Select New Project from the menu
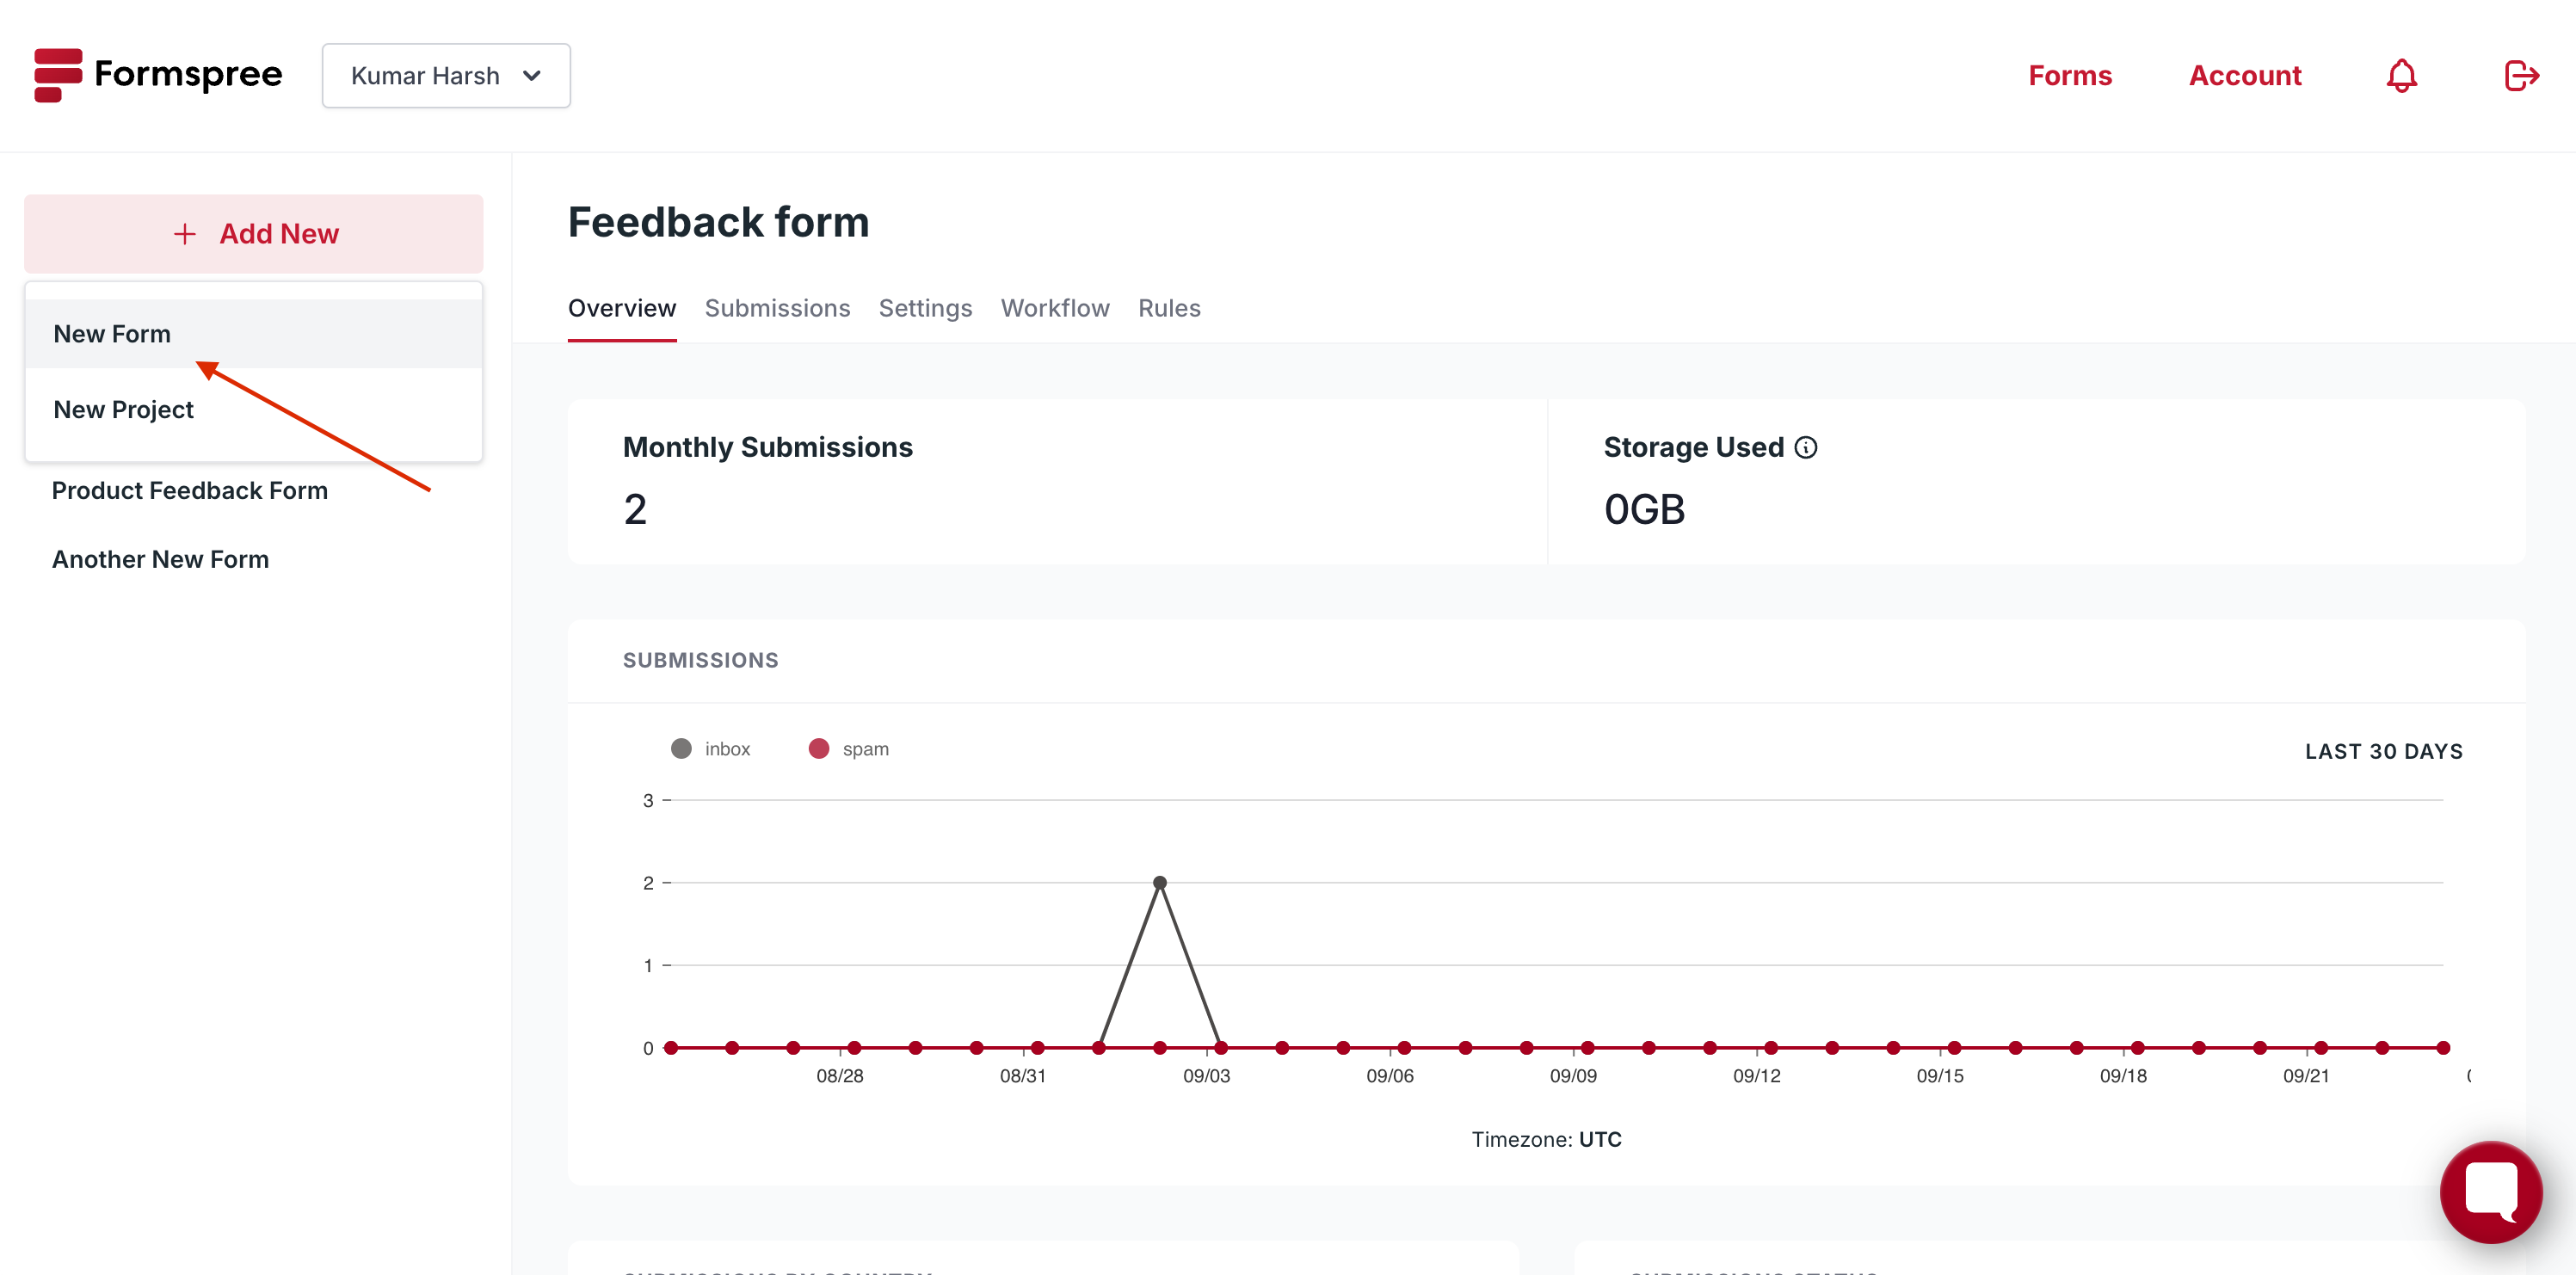Image resolution: width=2576 pixels, height=1275 pixels. (123, 409)
